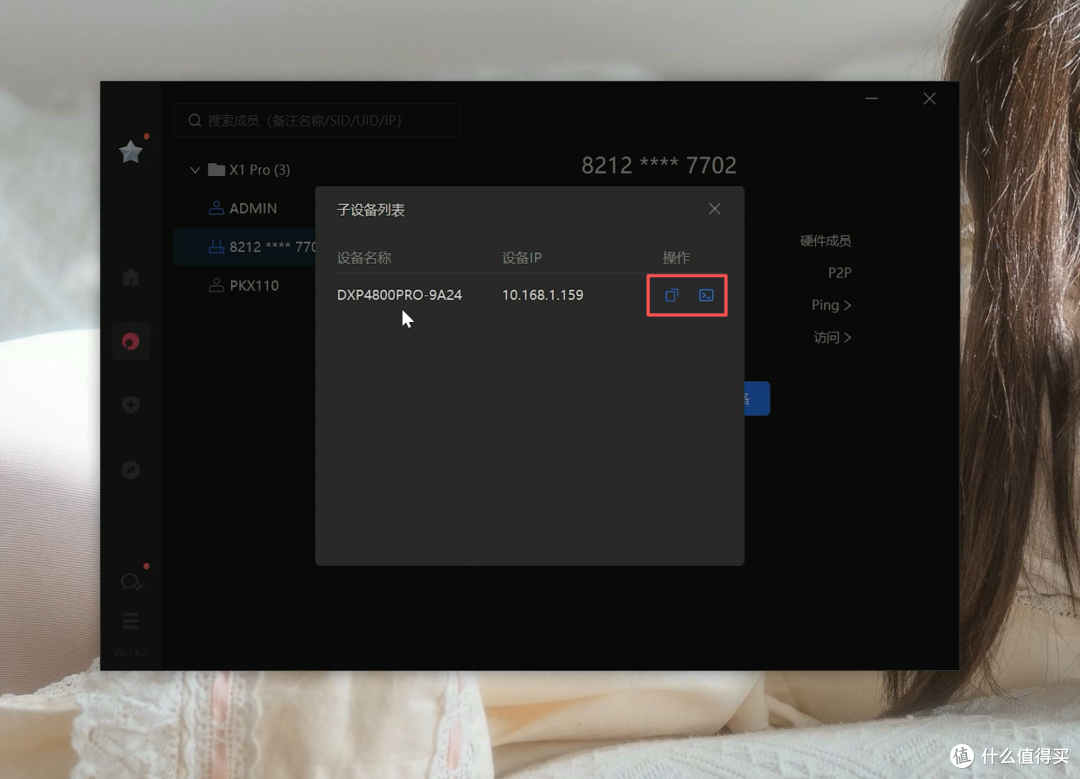Screen dimensions: 1080x779
Task: Open the hamburger menu icon in sidebar
Action: click(131, 621)
